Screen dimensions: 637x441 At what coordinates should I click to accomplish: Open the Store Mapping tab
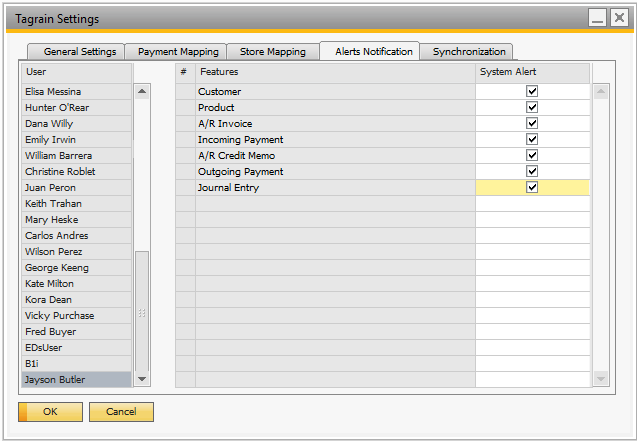click(x=272, y=52)
